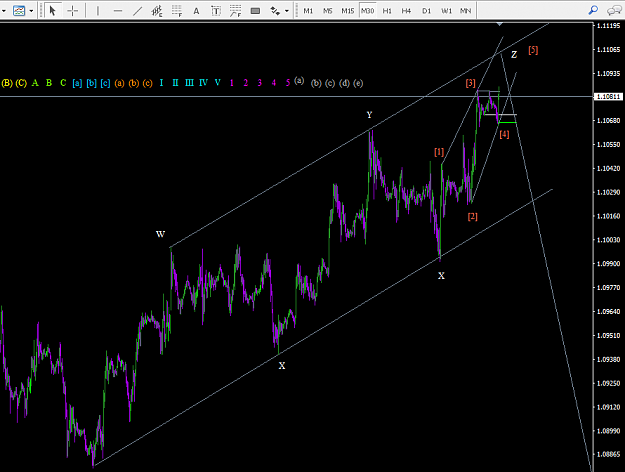Select the orange (c) wave label
The image size is (625, 472).
147,83
